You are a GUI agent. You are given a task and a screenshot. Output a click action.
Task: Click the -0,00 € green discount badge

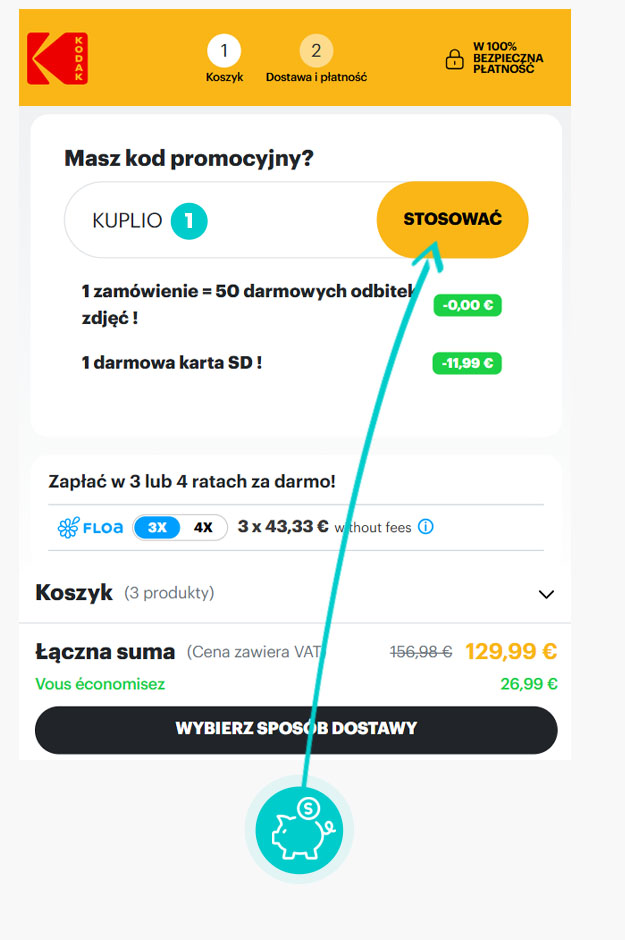[x=467, y=305]
